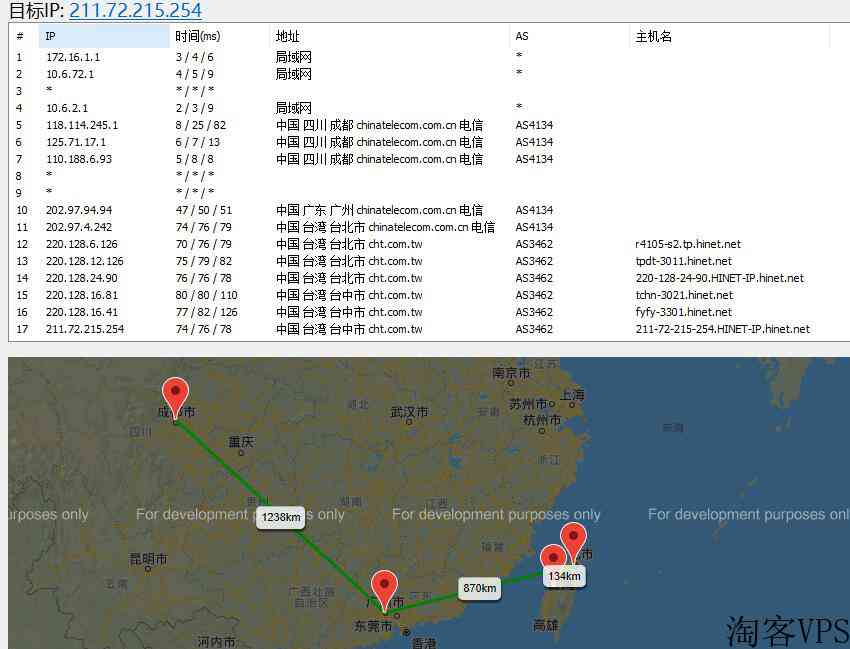Click the 局域网 address in hop 1 row
This screenshot has width=850, height=649.
coord(293,57)
